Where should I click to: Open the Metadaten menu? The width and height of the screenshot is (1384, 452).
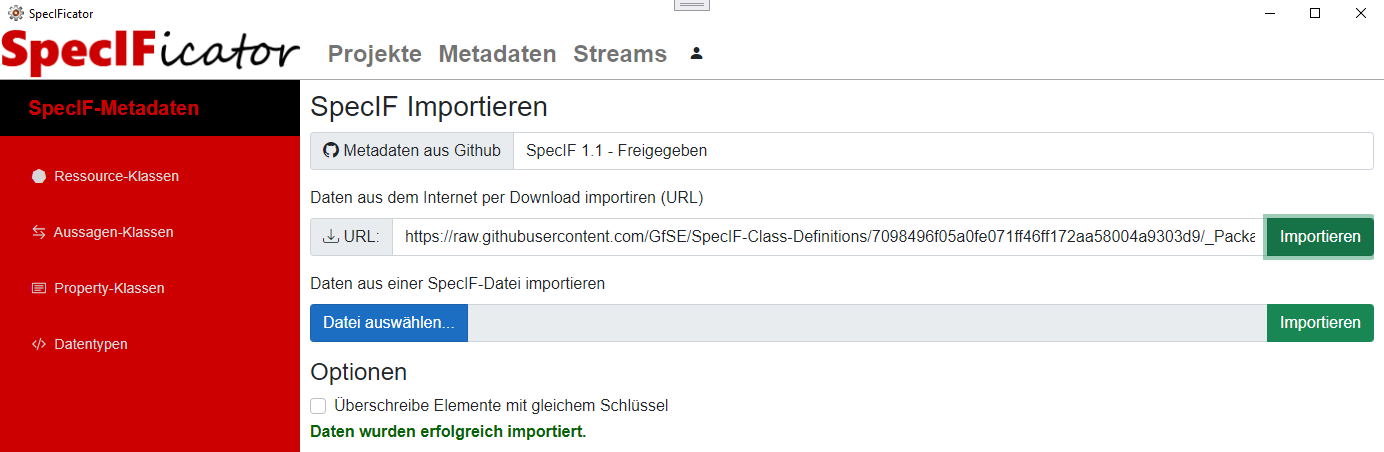(x=497, y=54)
